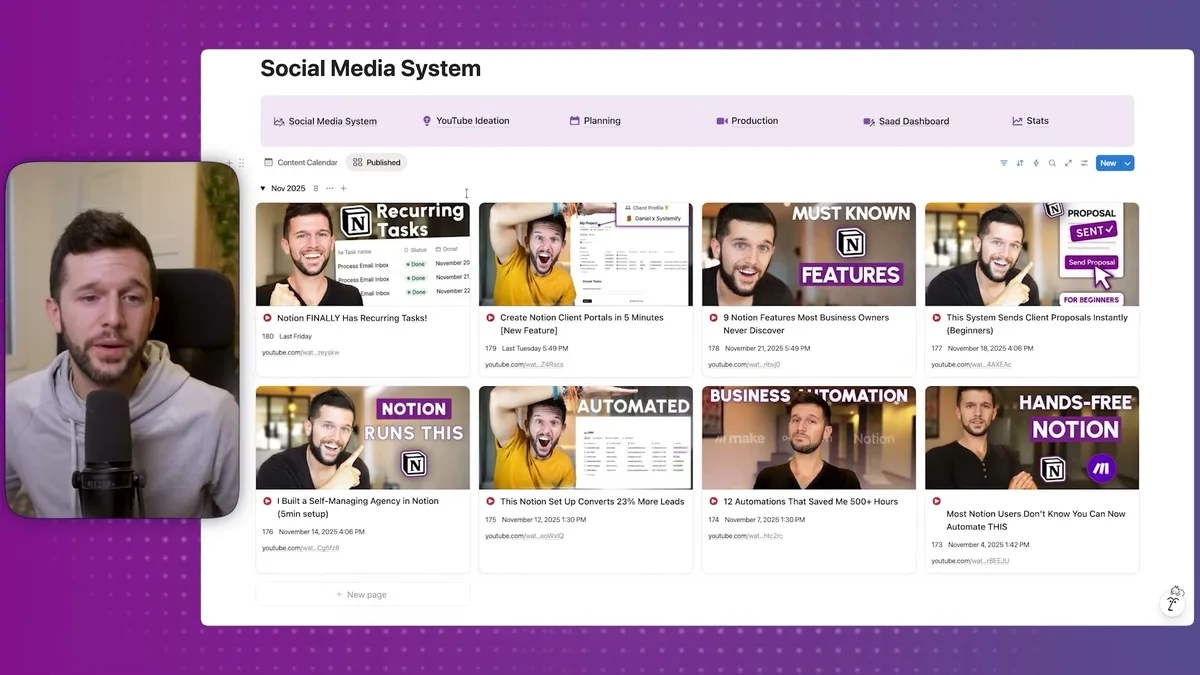Select the gallery icon beside Published
This screenshot has width=1200, height=675.
click(357, 162)
